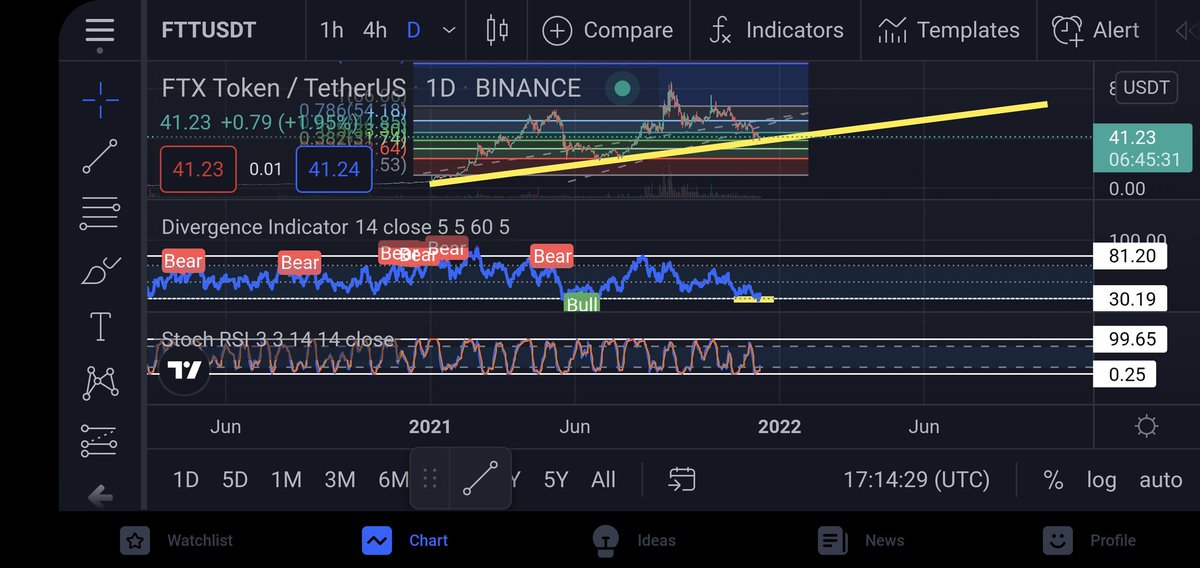Select the brush drawing tool
The width and height of the screenshot is (1200, 568).
coord(100,270)
